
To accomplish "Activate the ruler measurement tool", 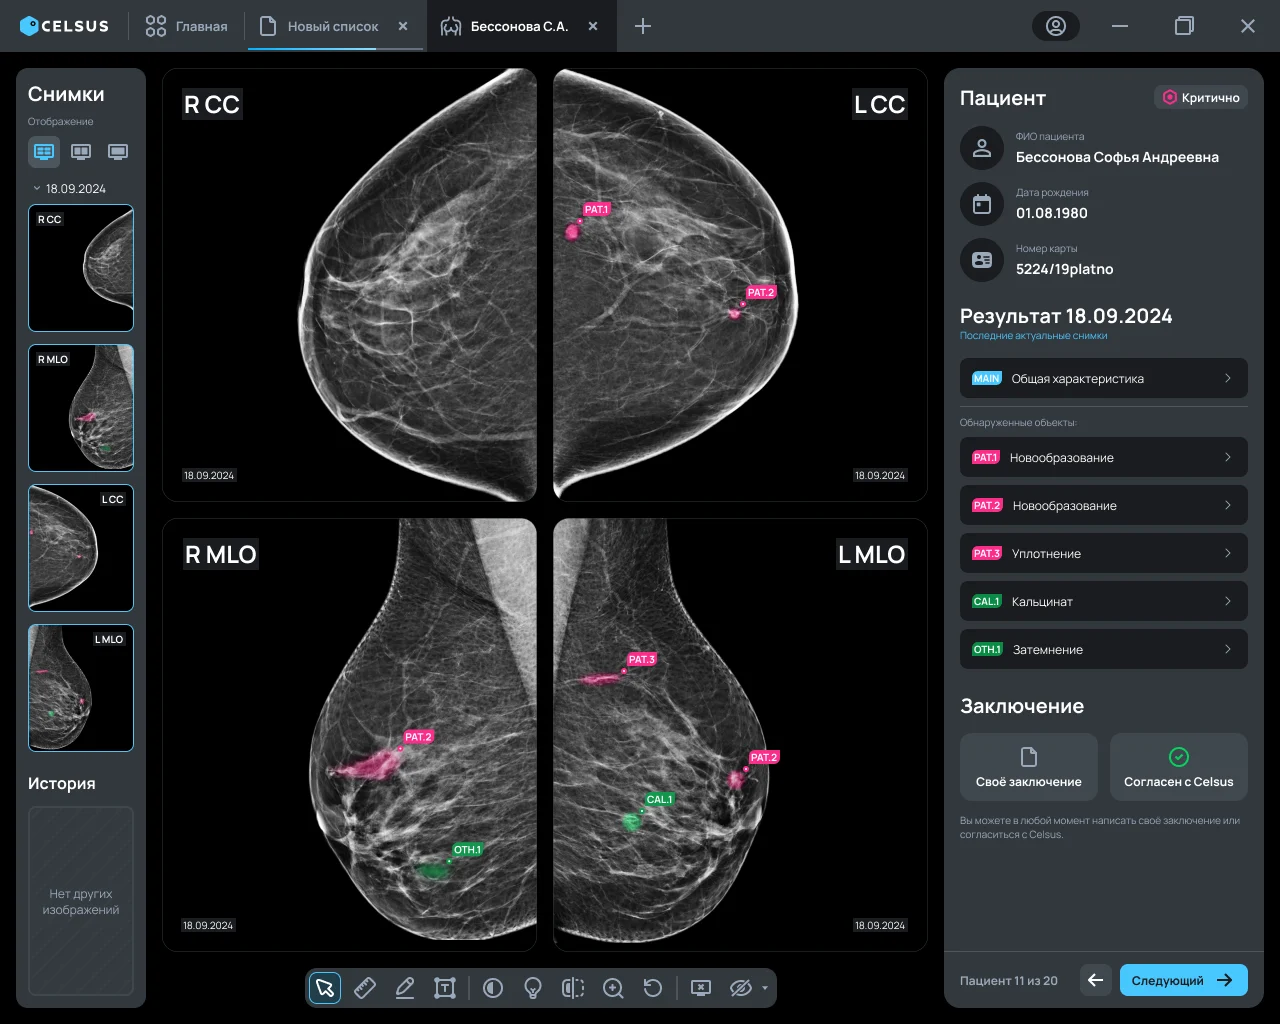I will pos(365,988).
